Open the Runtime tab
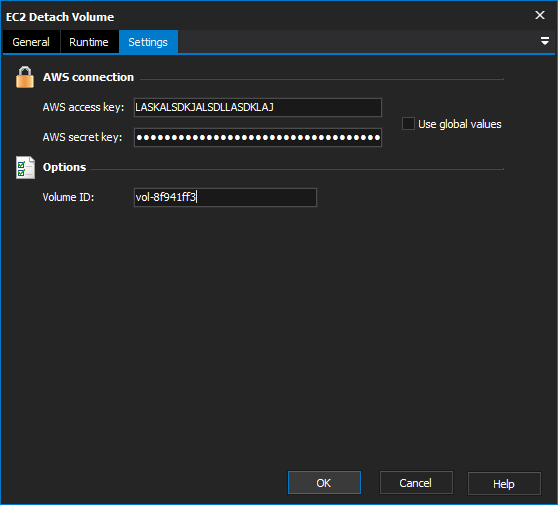Image resolution: width=558 pixels, height=505 pixels. pos(89,42)
